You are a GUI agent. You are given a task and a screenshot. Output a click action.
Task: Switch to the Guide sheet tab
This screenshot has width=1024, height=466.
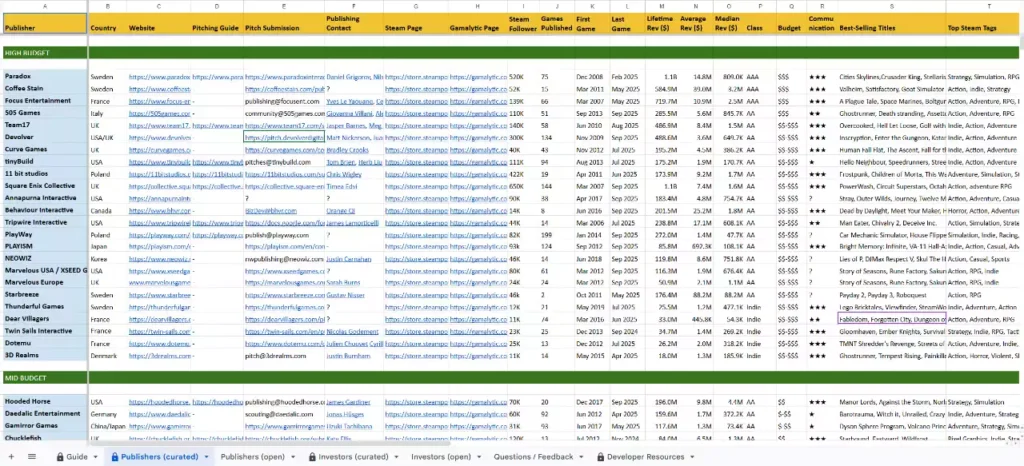76,457
